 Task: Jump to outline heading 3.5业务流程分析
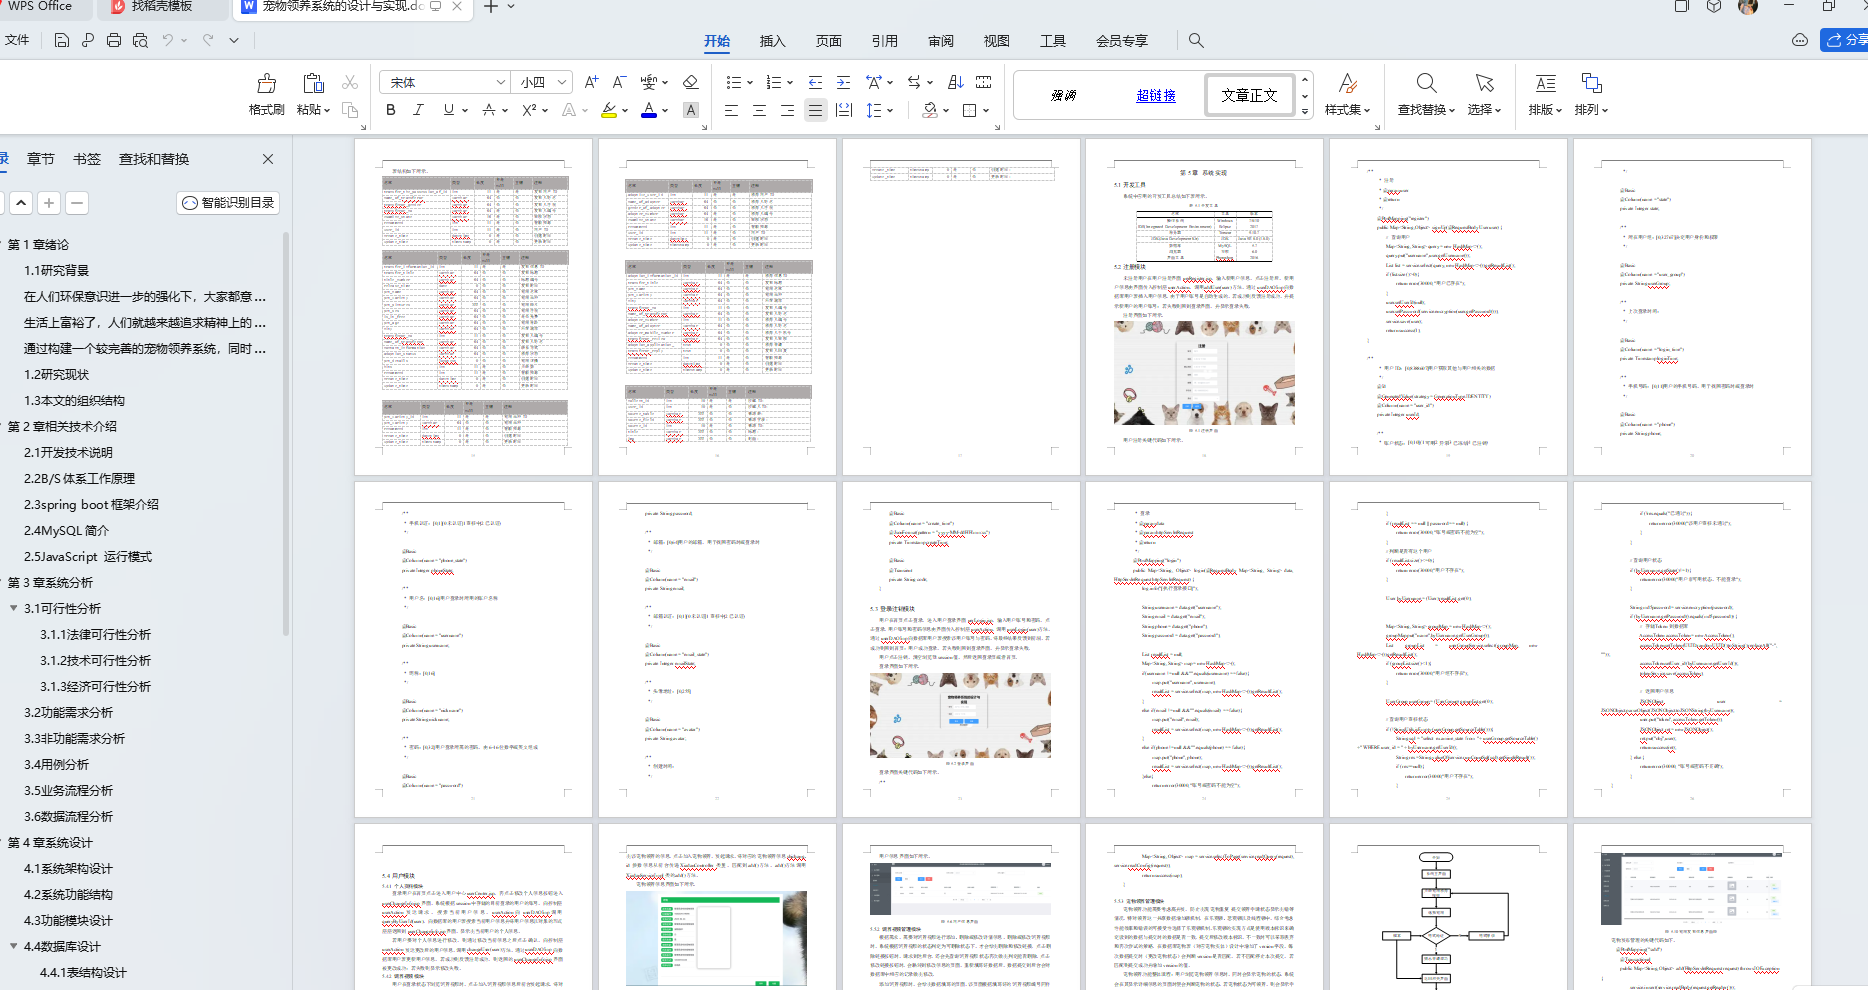(68, 790)
